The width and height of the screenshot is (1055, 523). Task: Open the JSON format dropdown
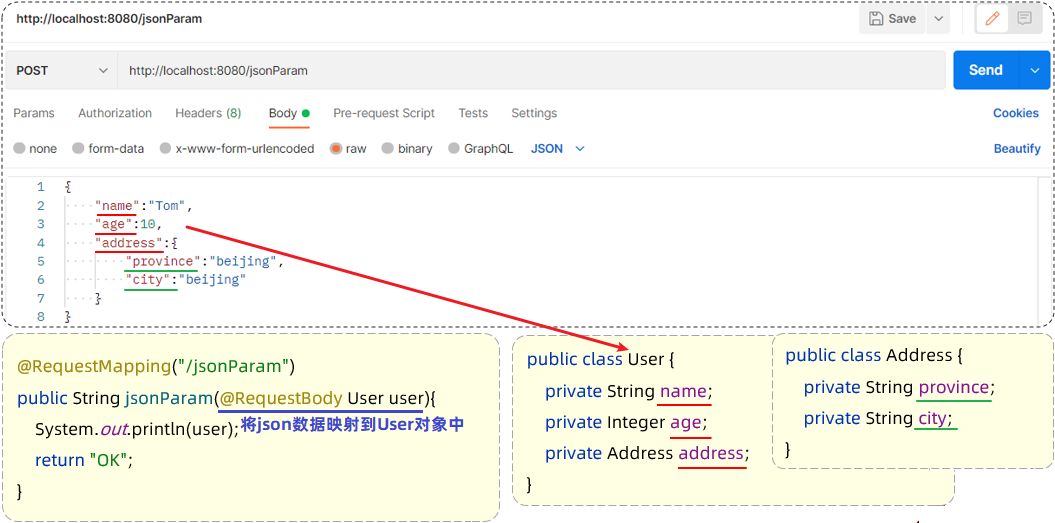557,149
